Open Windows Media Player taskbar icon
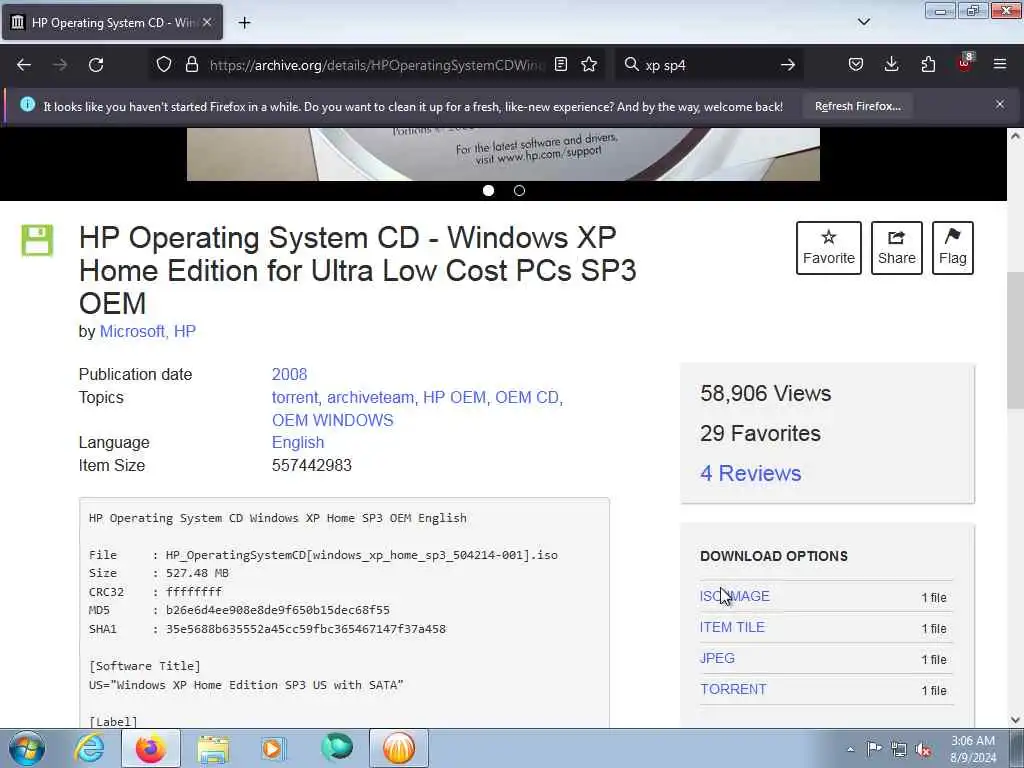This screenshot has width=1024, height=768. [x=274, y=748]
